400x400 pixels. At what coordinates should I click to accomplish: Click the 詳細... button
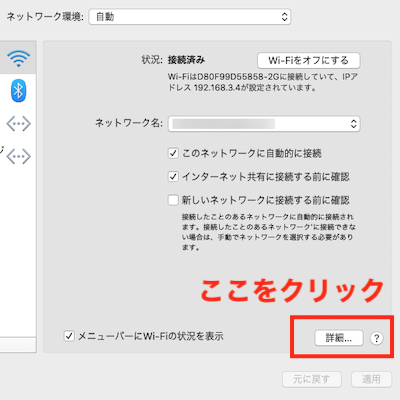(339, 338)
